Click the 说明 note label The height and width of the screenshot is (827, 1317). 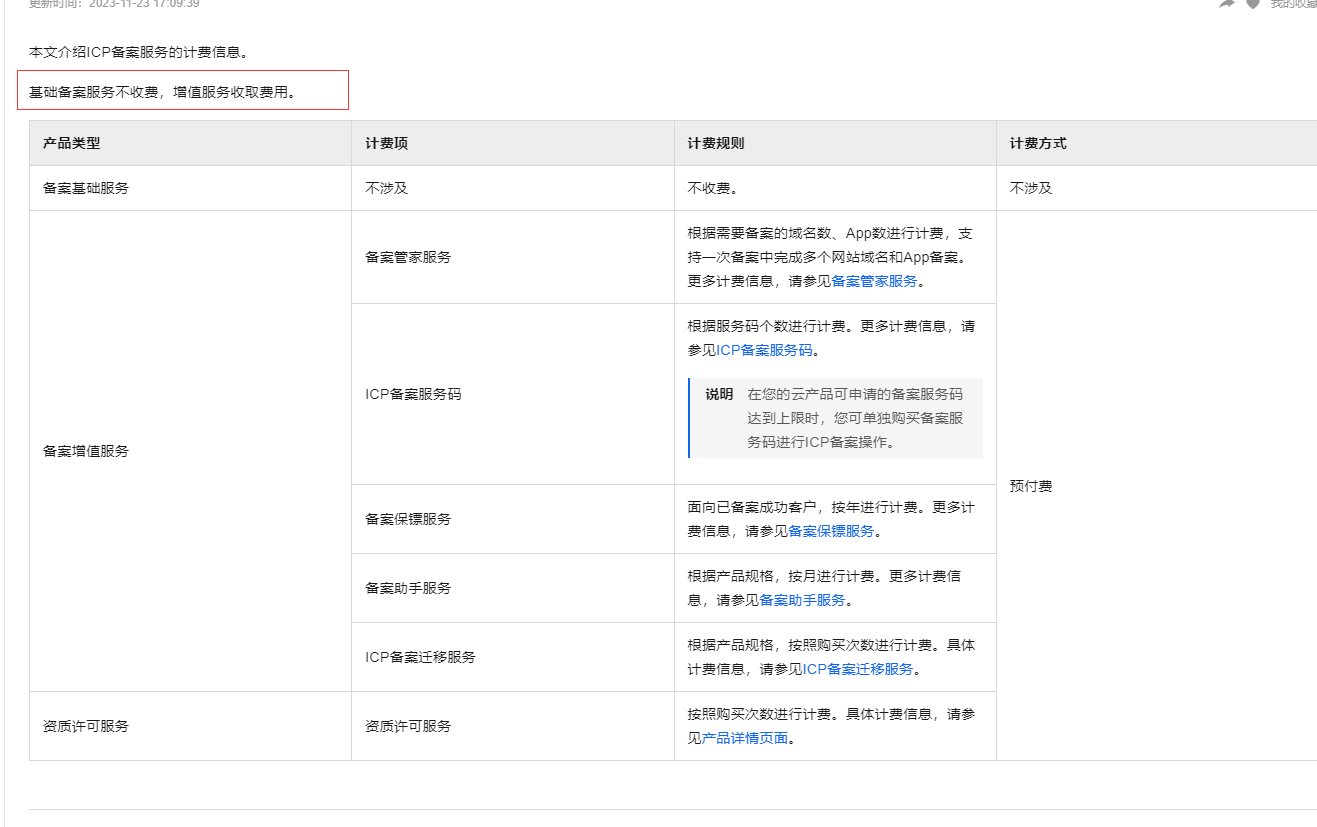pos(719,394)
